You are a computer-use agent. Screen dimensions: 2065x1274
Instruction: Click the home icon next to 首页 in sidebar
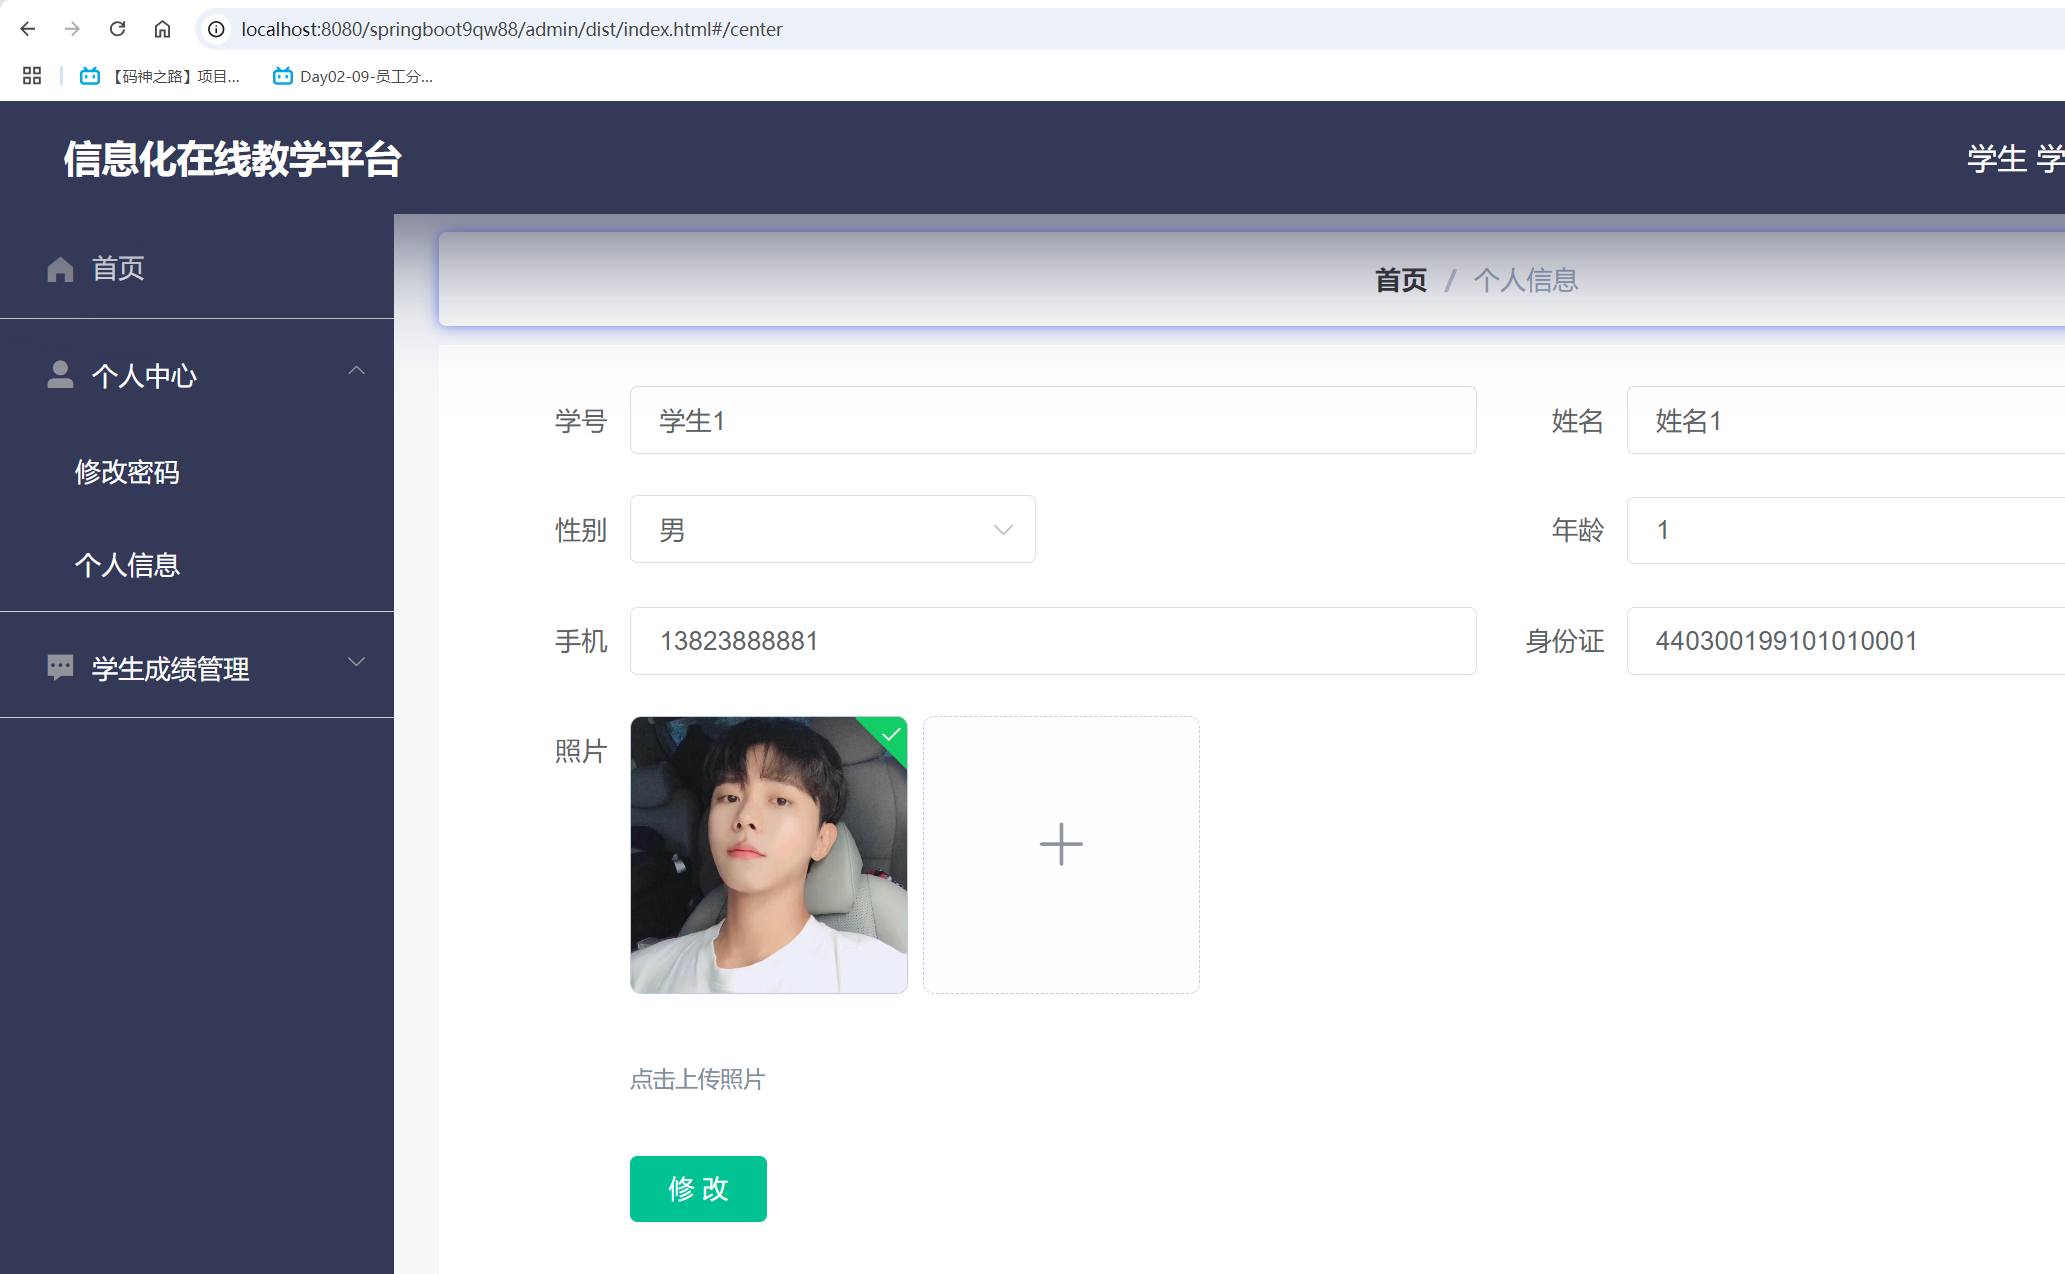coord(59,268)
